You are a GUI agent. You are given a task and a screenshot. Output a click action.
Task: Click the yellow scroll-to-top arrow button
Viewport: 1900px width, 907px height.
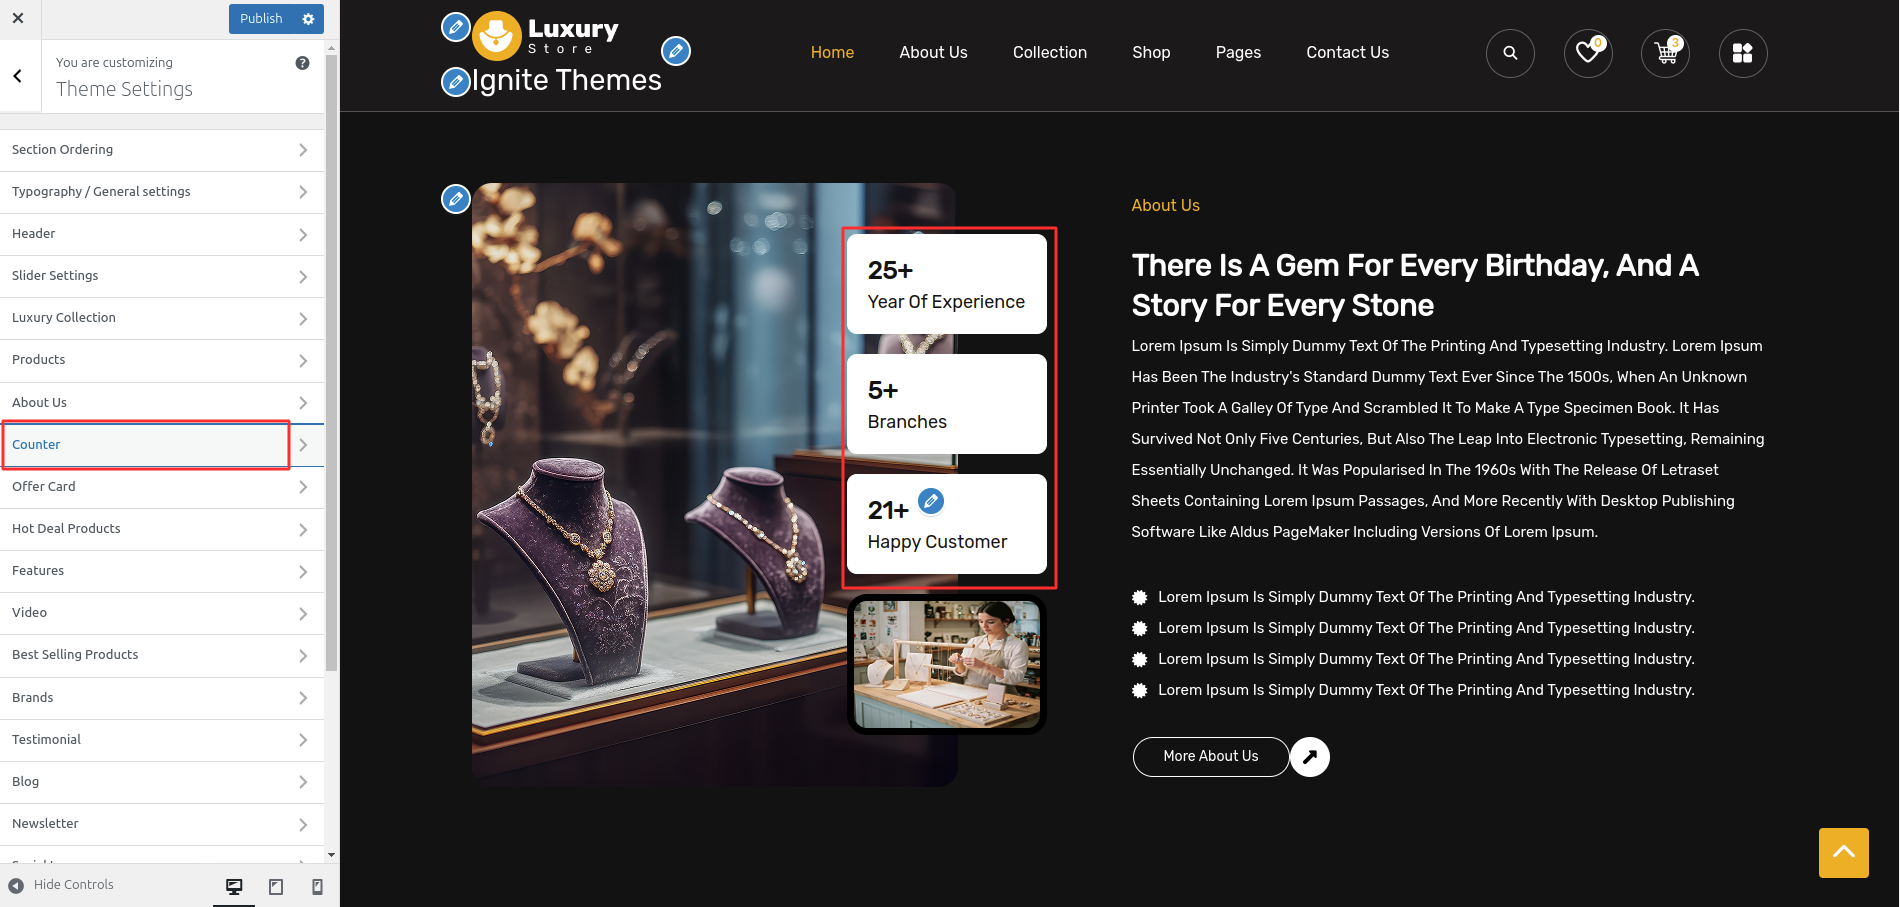pyautogui.click(x=1843, y=853)
